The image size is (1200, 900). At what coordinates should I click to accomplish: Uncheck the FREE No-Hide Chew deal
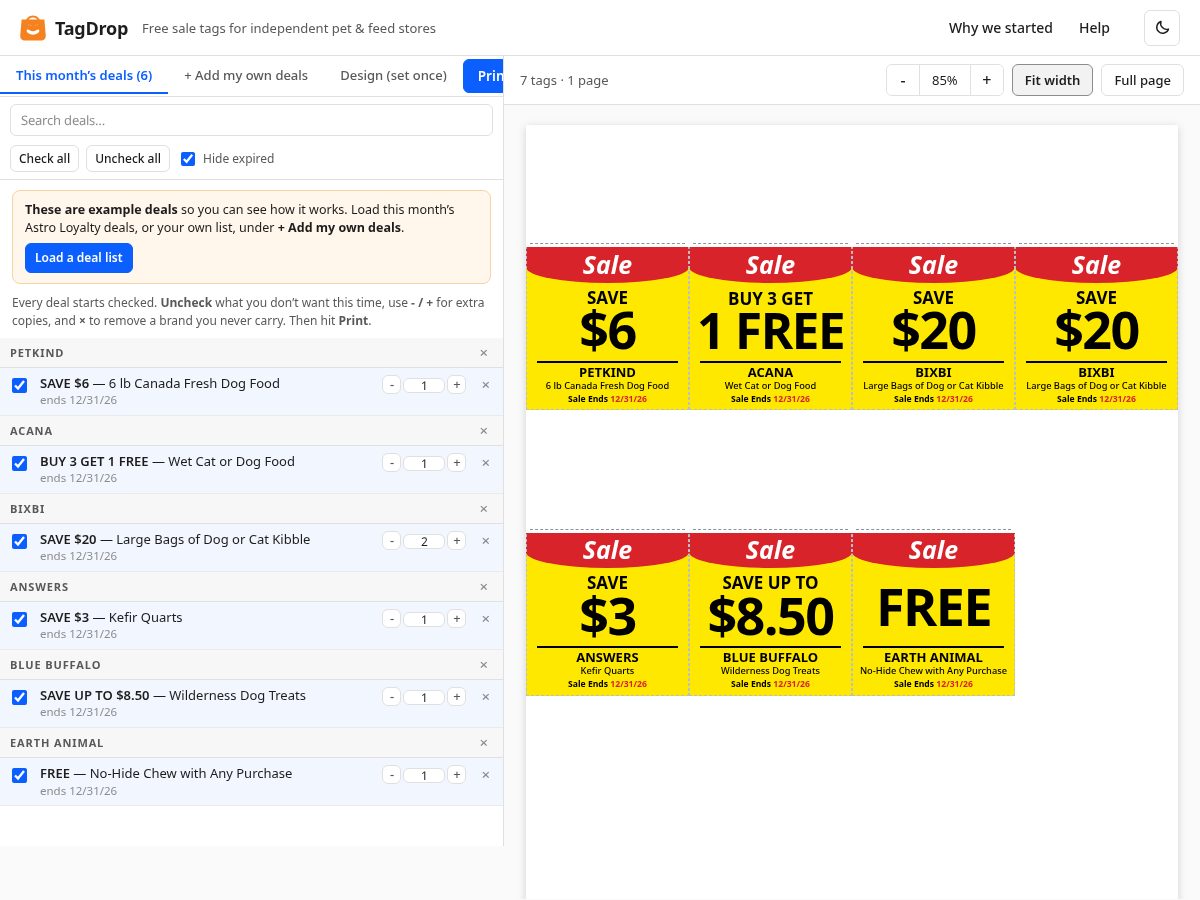pyautogui.click(x=19, y=775)
